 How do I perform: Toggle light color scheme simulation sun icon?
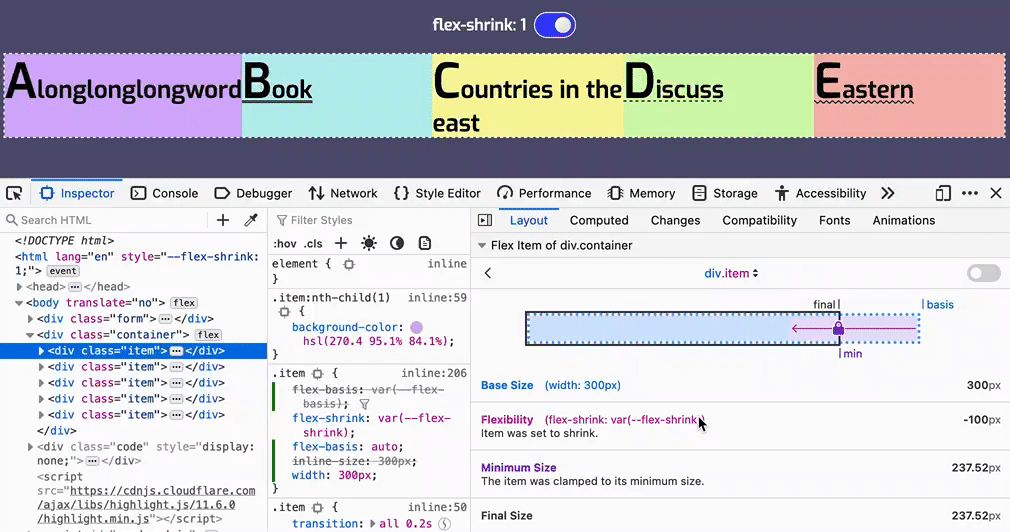[x=369, y=243]
